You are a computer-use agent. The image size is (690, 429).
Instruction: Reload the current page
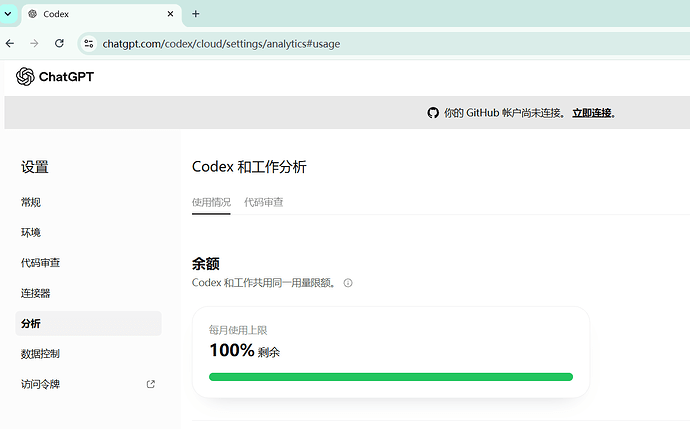[x=59, y=44]
